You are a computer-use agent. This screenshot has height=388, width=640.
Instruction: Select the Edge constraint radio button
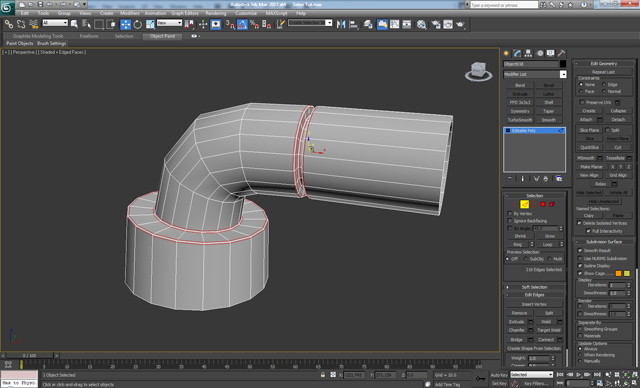604,84
